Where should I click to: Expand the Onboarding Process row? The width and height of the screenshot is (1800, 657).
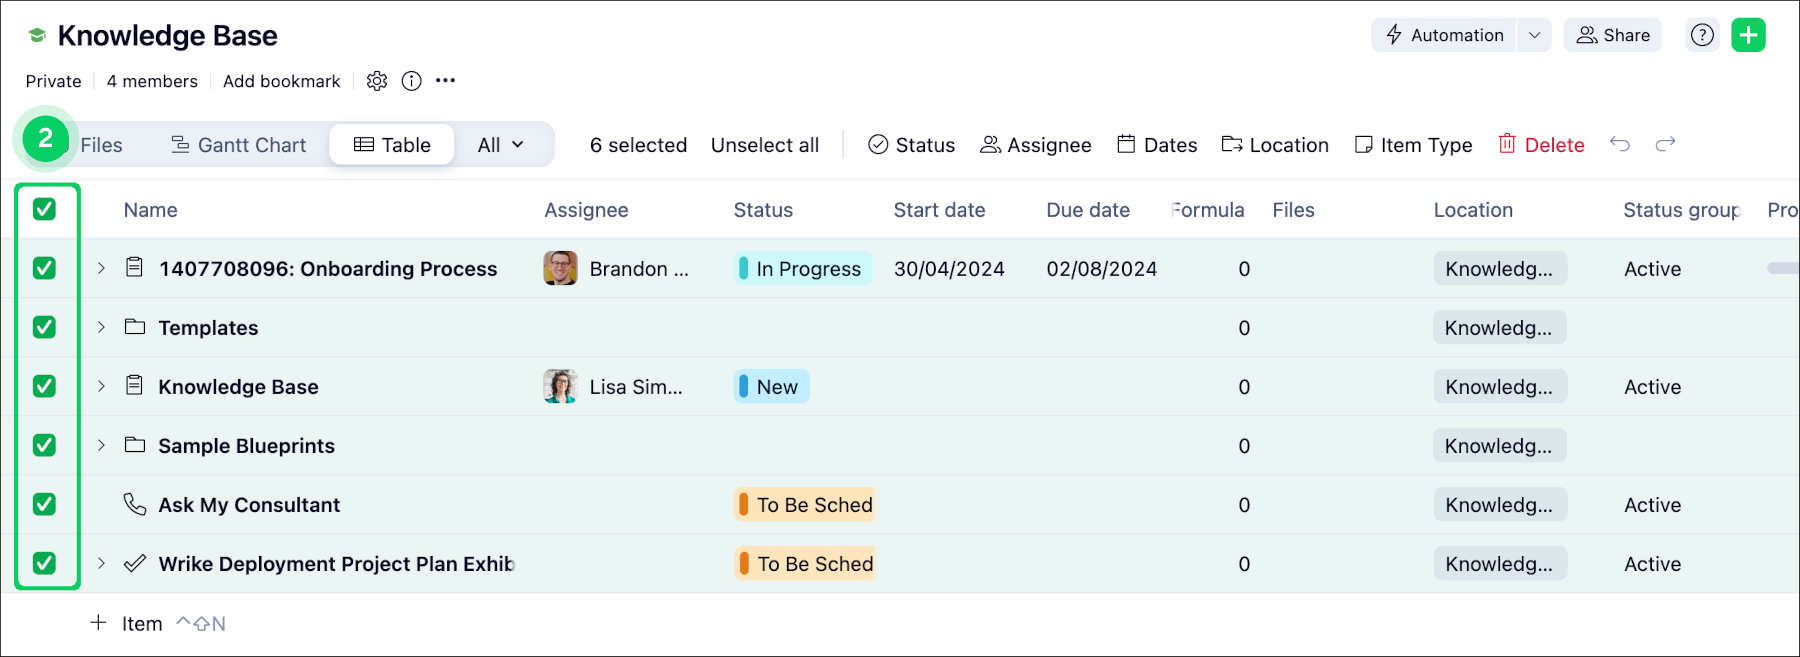point(101,268)
